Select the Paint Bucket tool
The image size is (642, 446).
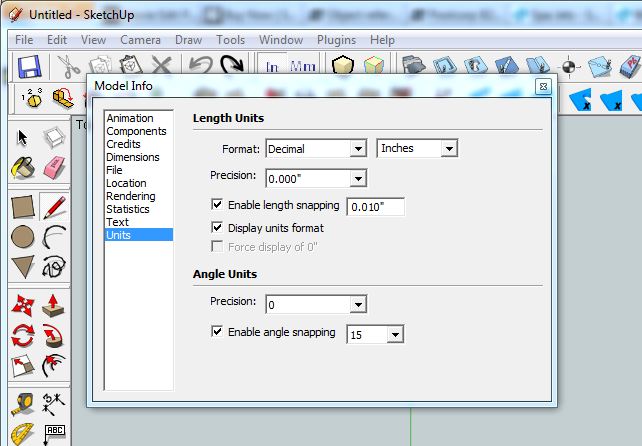pos(23,166)
